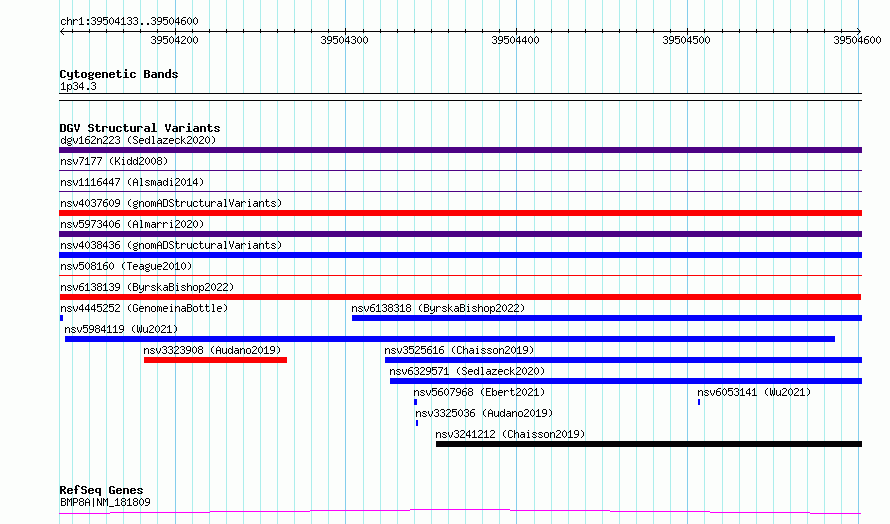This screenshot has height=524, width=890.
Task: Click ruler position 39504300
Action: point(345,40)
